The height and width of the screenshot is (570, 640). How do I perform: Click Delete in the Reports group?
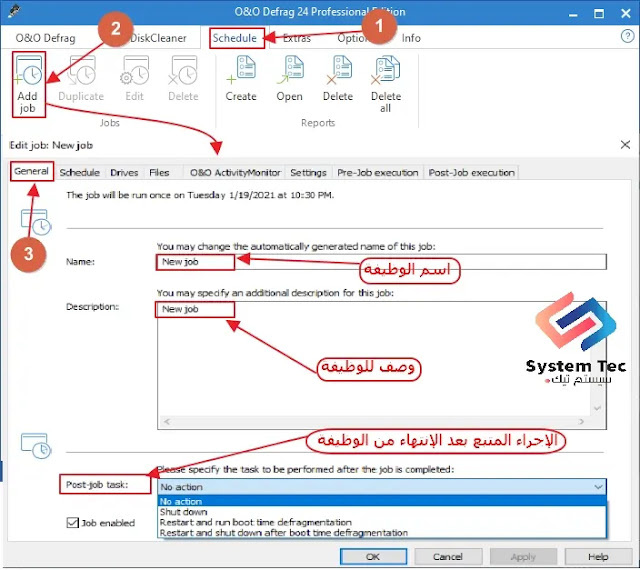pos(338,80)
